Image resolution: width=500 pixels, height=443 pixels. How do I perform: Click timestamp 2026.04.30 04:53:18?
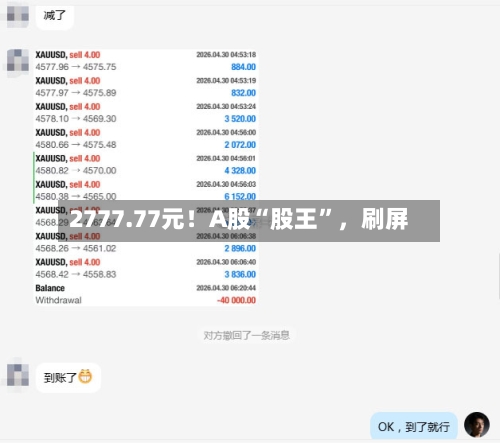226,55
